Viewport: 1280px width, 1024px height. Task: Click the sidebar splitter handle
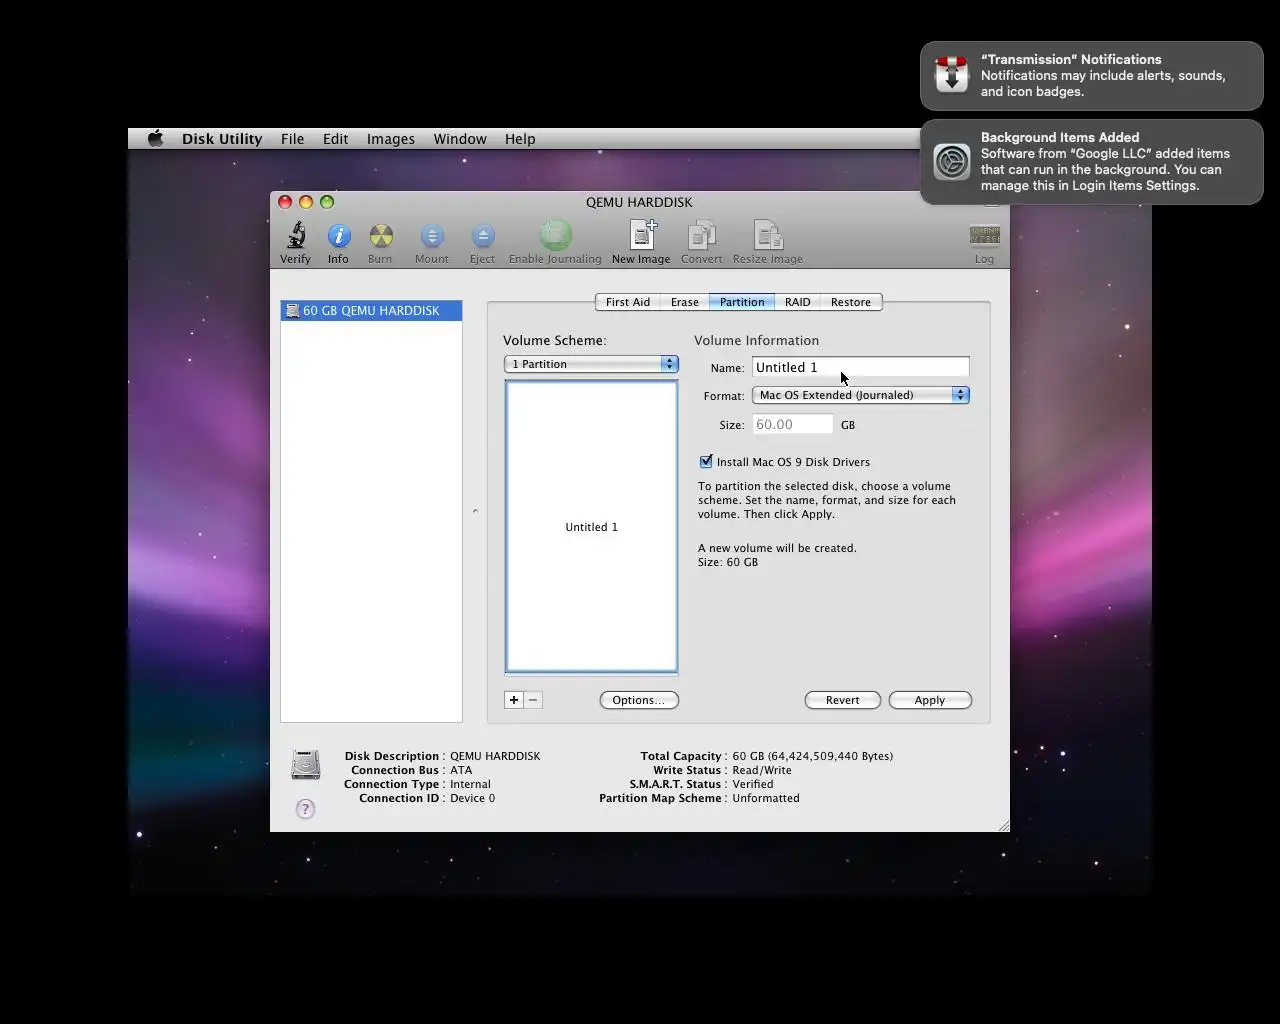(475, 511)
